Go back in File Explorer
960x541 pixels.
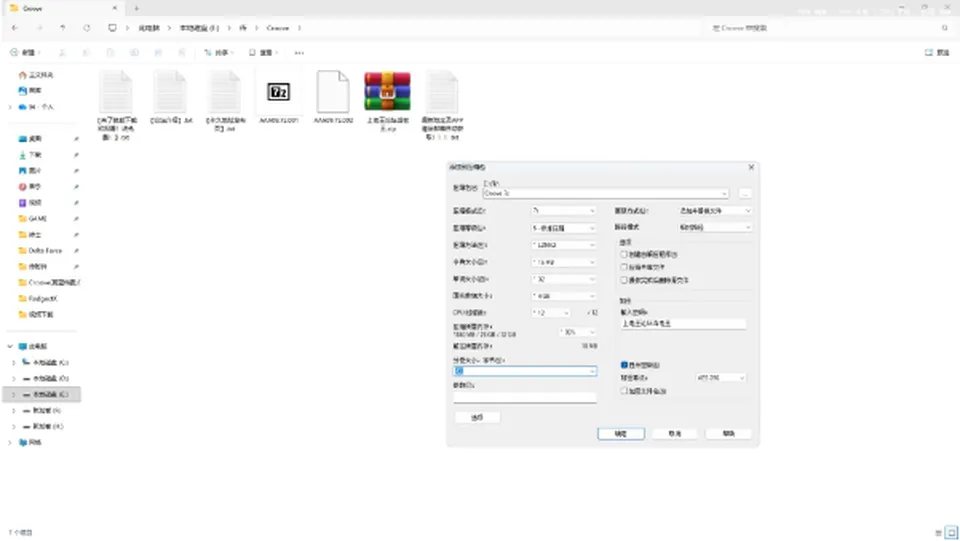point(15,28)
